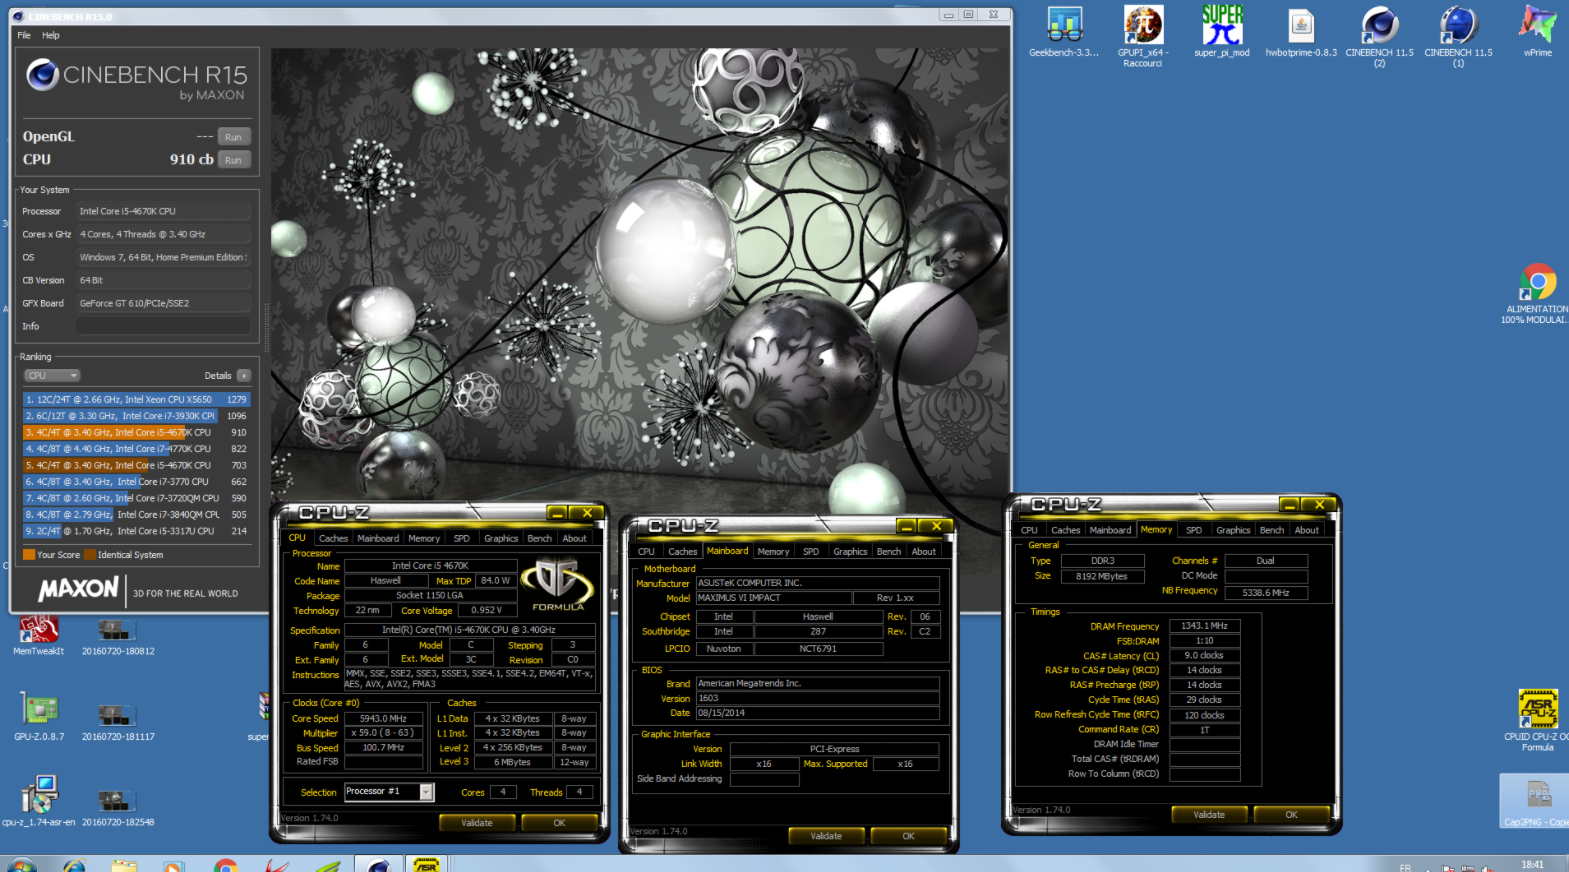Open SPD tab in Memory CPU-Z window
1569x872 pixels.
pyautogui.click(x=1194, y=530)
